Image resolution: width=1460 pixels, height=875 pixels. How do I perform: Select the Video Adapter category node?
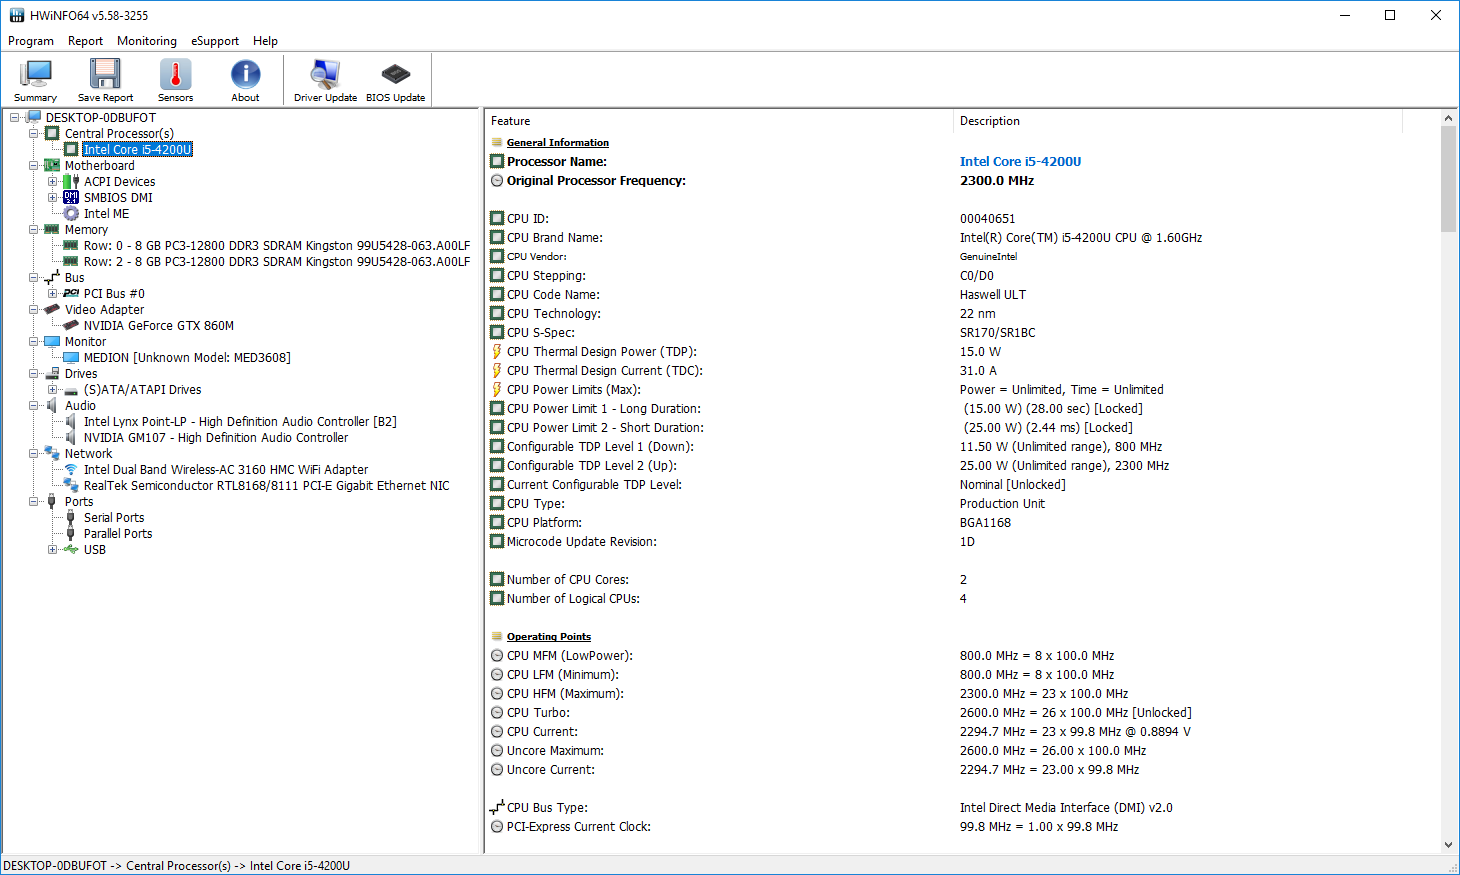tap(104, 310)
